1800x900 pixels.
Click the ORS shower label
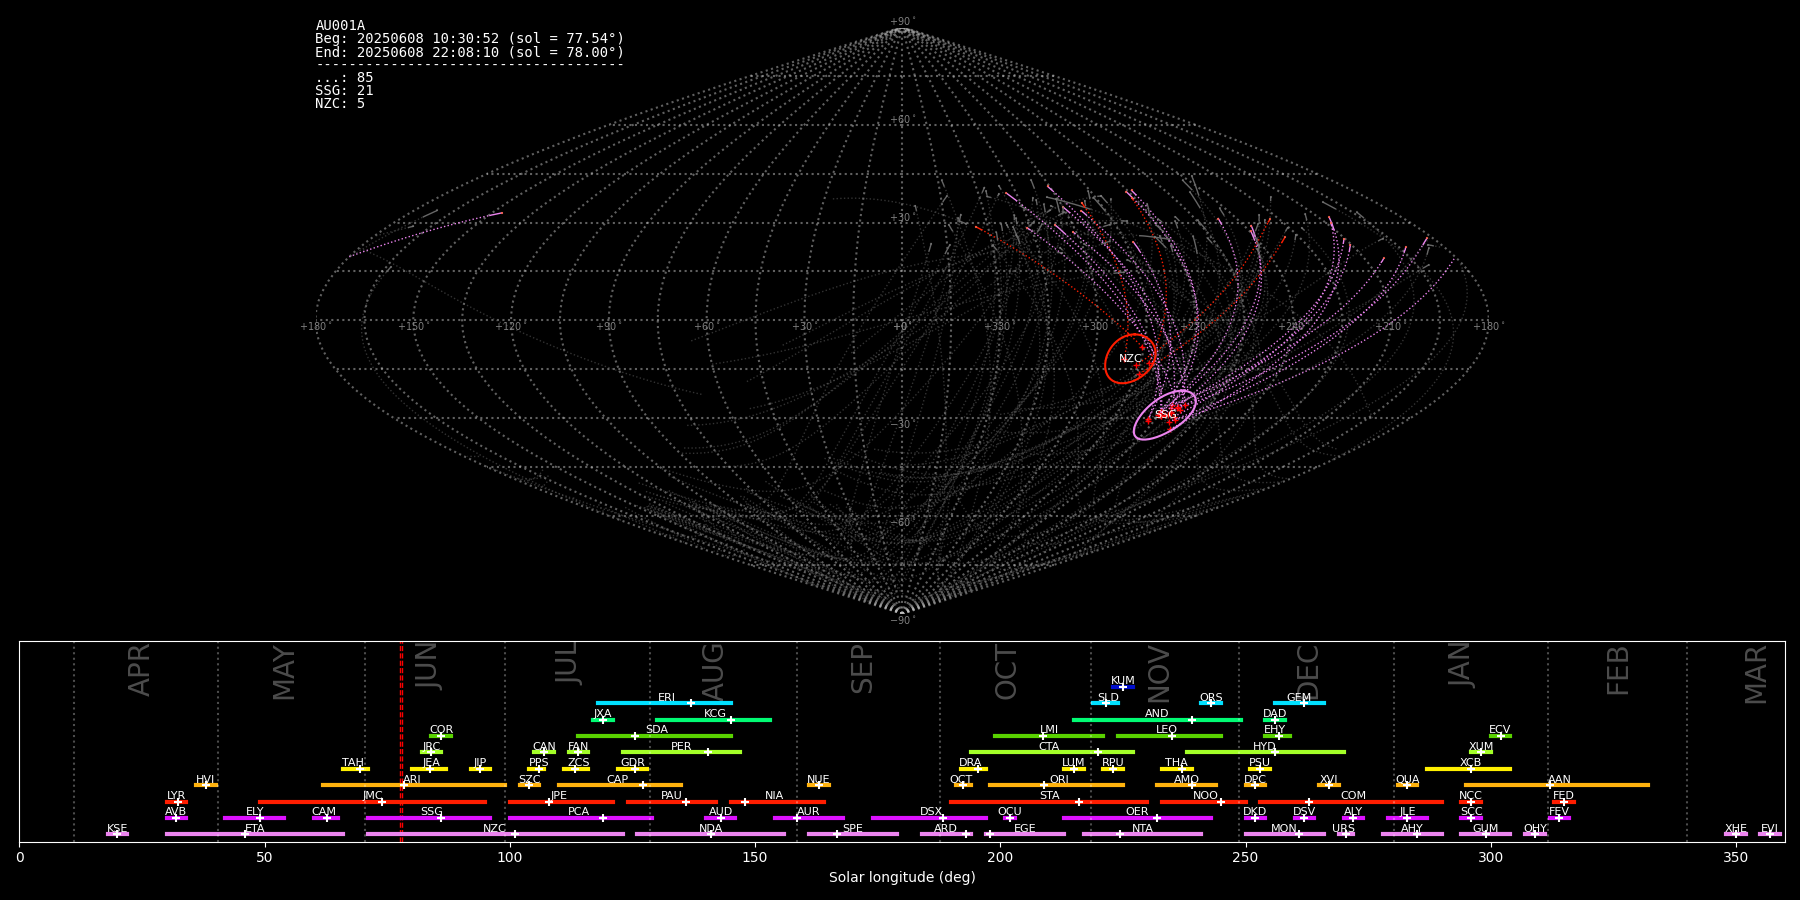pyautogui.click(x=1210, y=698)
